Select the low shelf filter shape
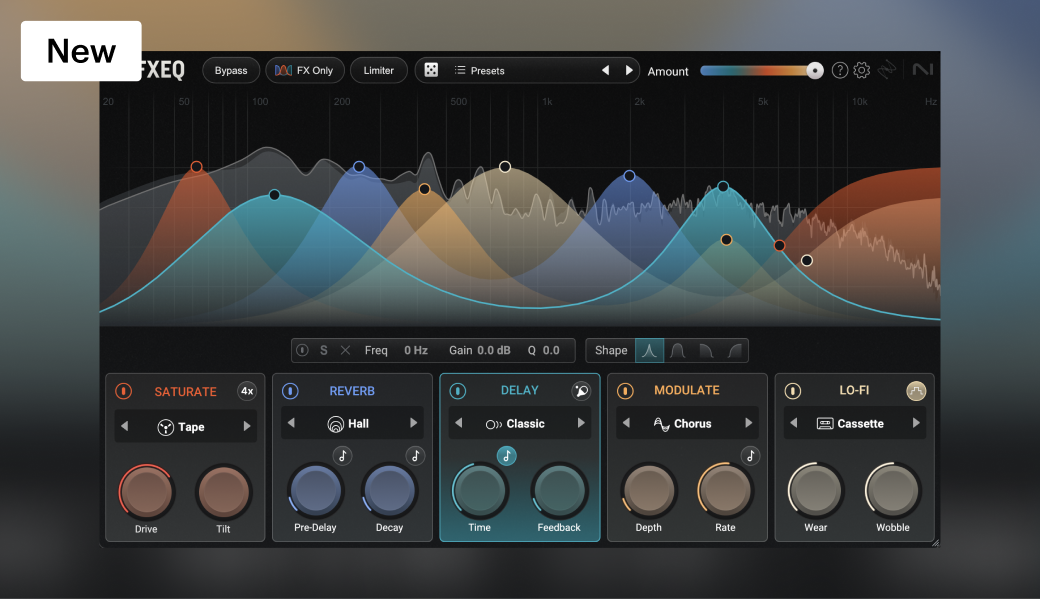This screenshot has width=1040, height=599. tap(706, 350)
